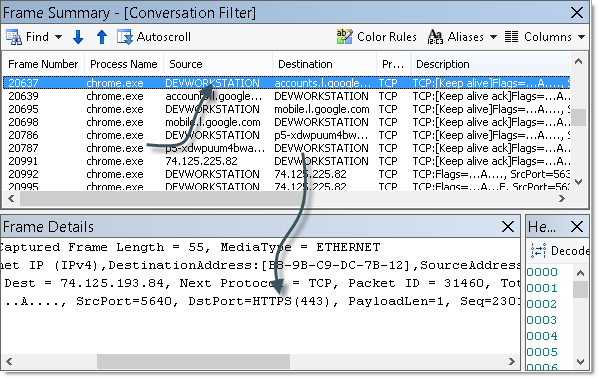Open the Find dropdown arrow
598x378 pixels.
[58, 37]
